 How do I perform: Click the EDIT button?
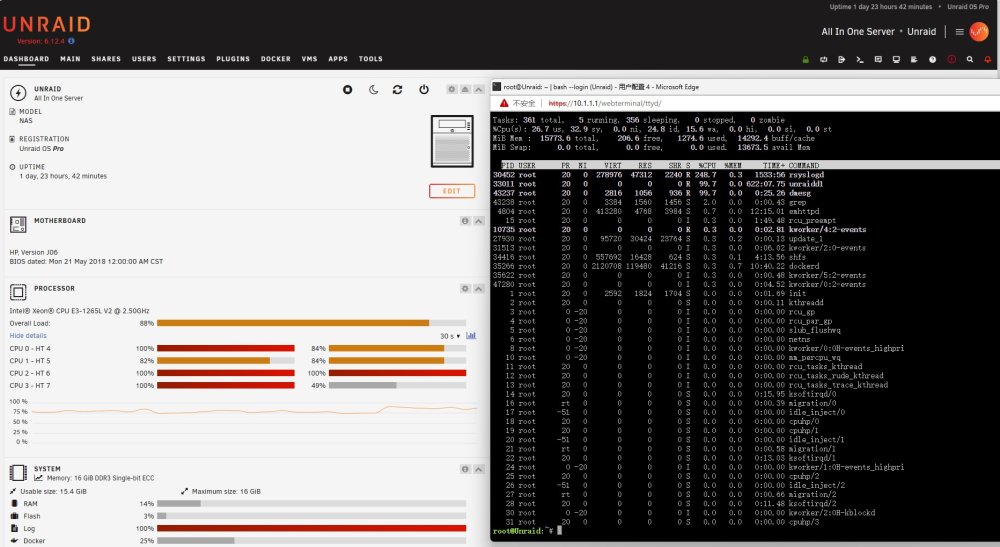click(x=452, y=191)
